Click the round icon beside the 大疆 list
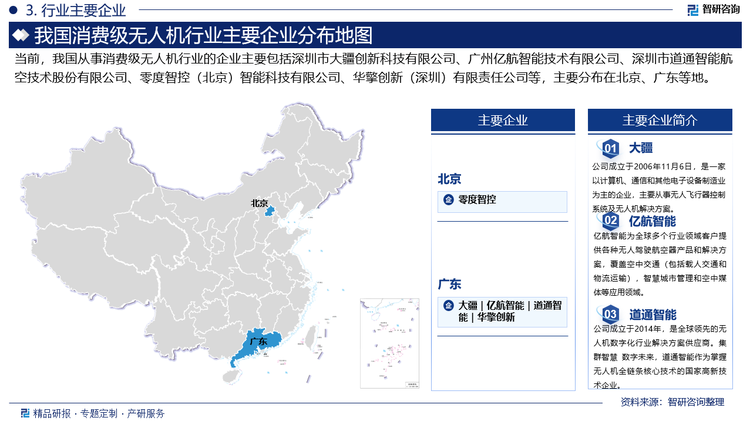 tap(448, 305)
